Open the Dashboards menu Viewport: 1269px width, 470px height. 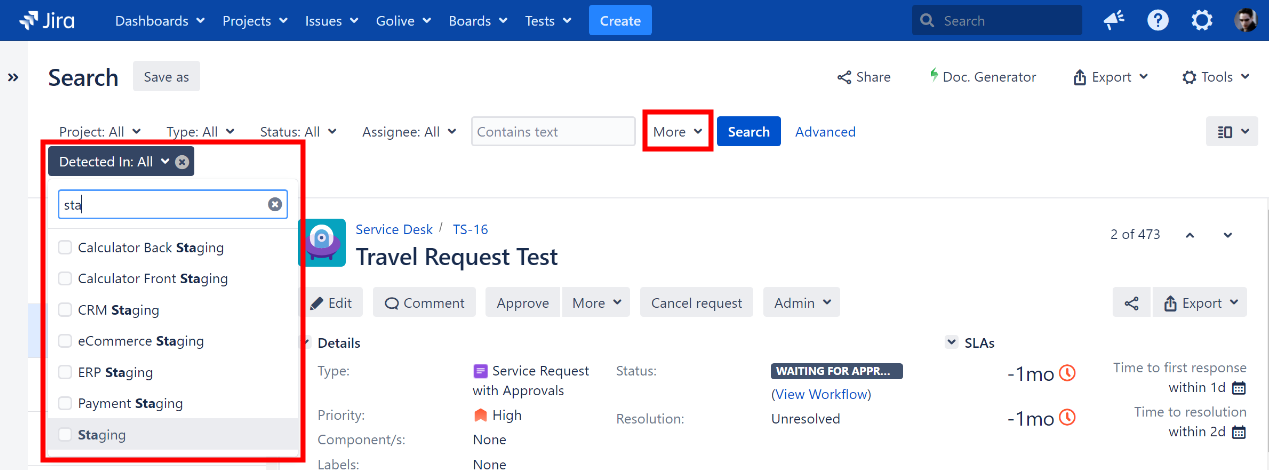[x=160, y=21]
